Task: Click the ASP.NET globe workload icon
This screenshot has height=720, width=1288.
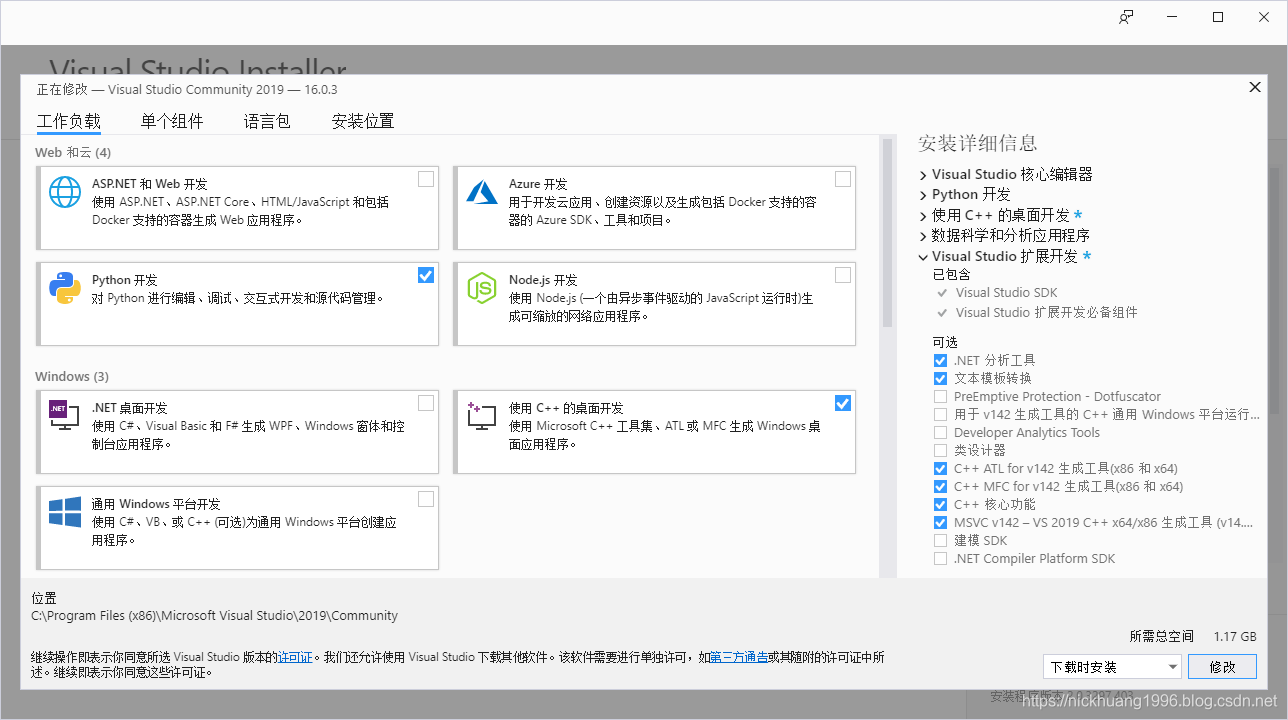Action: (x=65, y=191)
